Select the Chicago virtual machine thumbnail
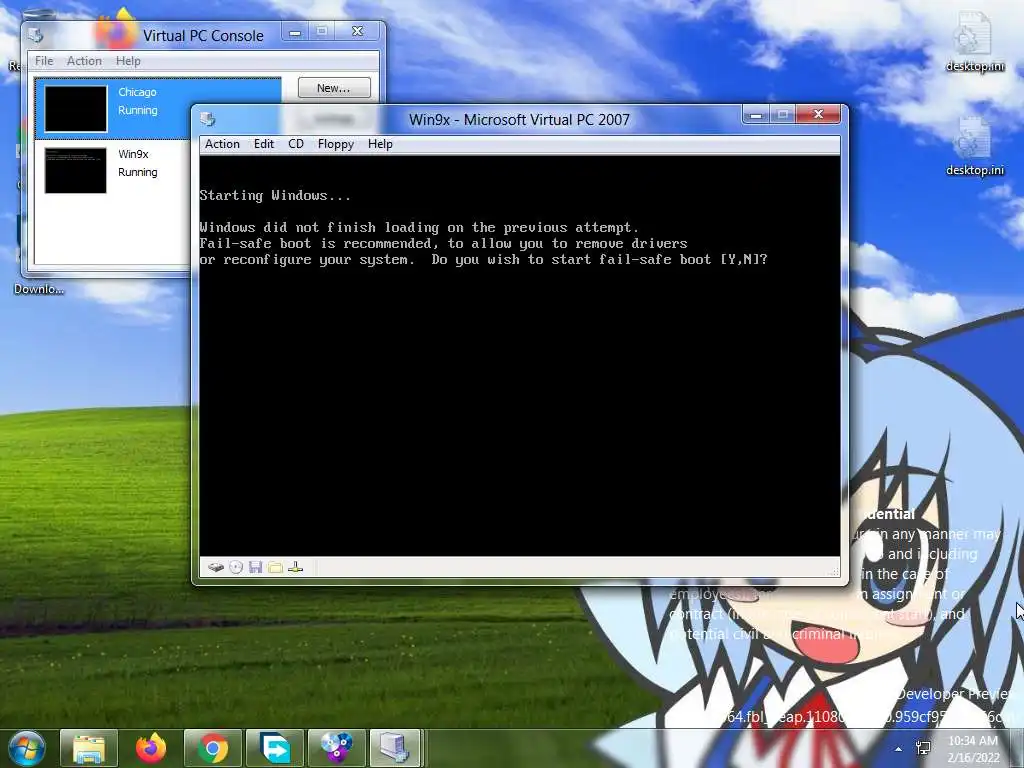Screen dimensions: 1024x768 76,108
